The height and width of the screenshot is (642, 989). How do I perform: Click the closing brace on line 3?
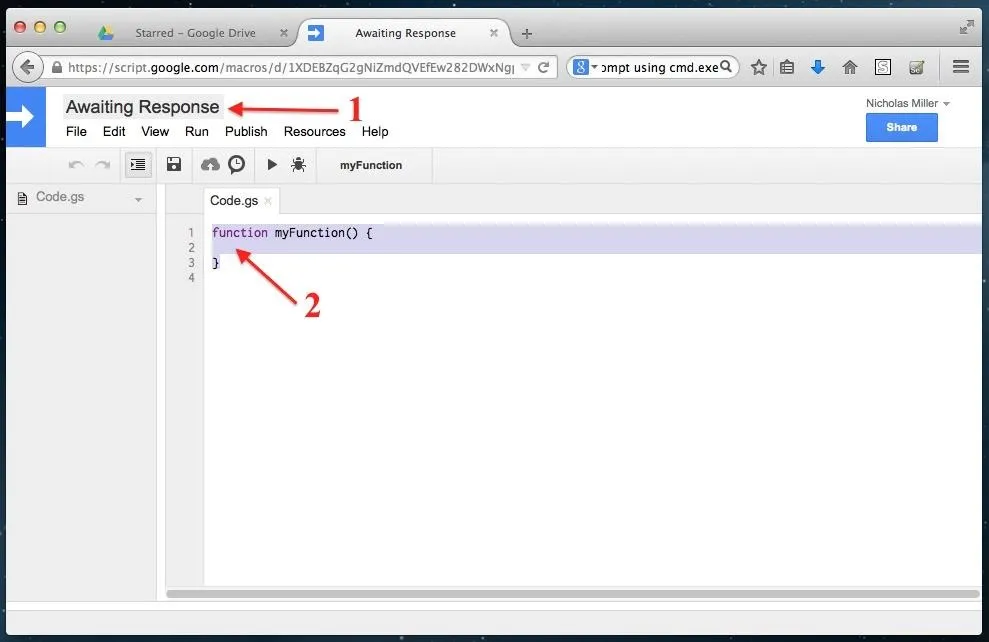216,262
